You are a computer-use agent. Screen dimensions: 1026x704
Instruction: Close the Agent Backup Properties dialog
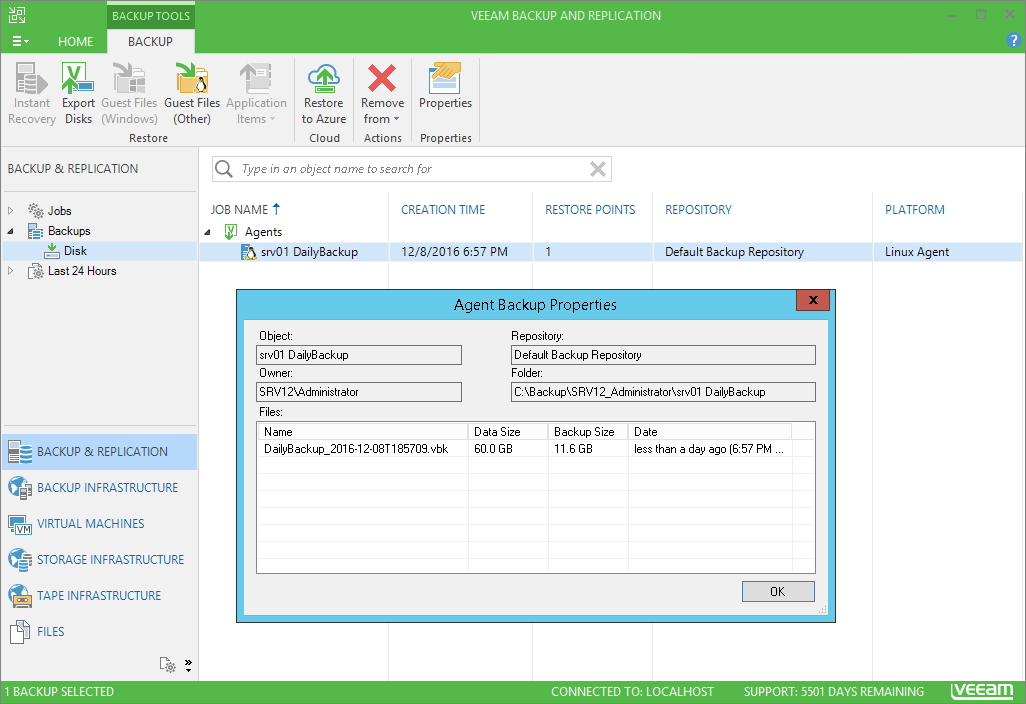pos(813,300)
